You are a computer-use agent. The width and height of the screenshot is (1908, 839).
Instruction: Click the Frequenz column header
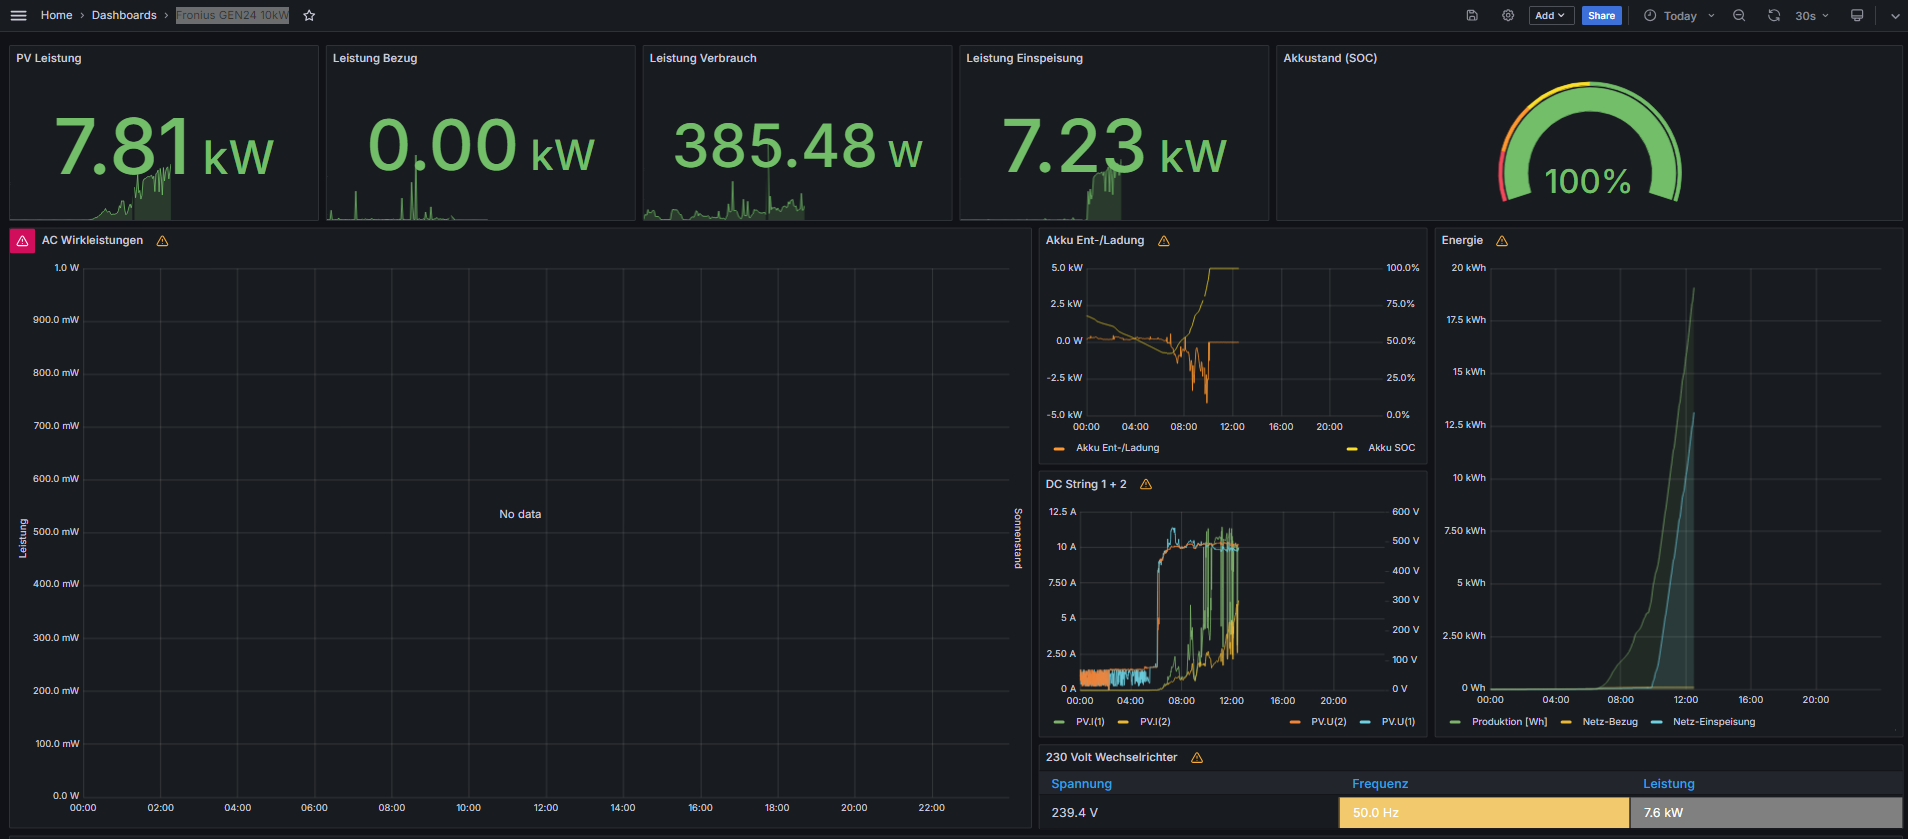click(x=1380, y=784)
